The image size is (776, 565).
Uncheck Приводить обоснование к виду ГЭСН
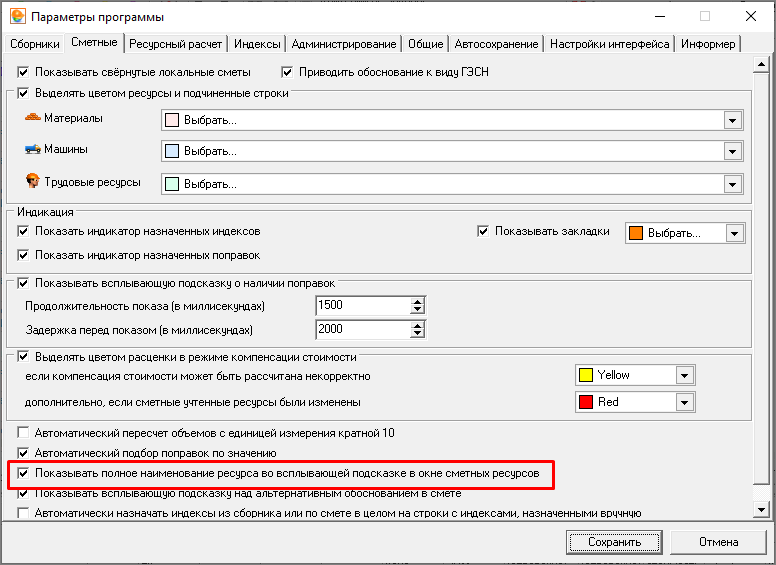288,72
